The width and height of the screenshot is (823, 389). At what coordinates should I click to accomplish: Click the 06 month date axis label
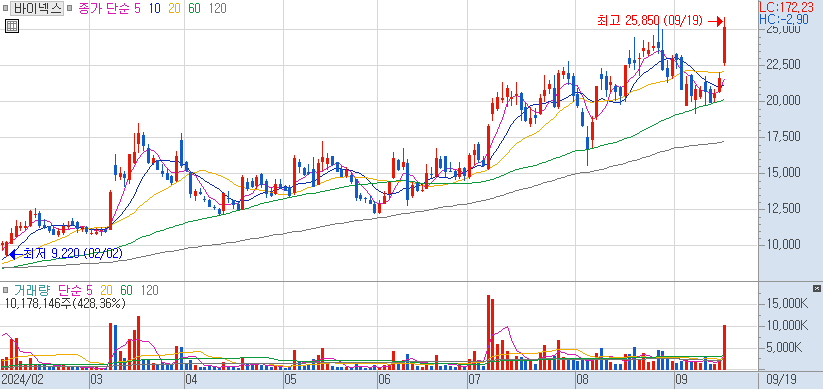pyautogui.click(x=385, y=379)
